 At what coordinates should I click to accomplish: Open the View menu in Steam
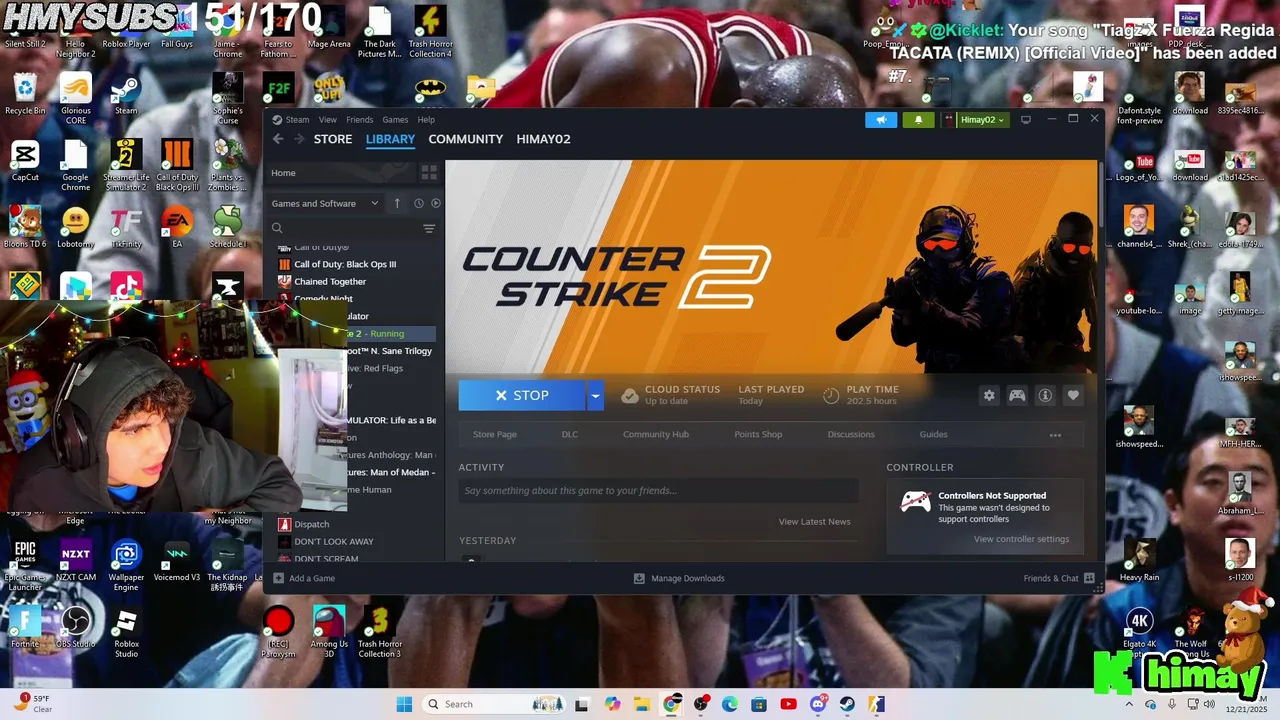click(x=328, y=120)
